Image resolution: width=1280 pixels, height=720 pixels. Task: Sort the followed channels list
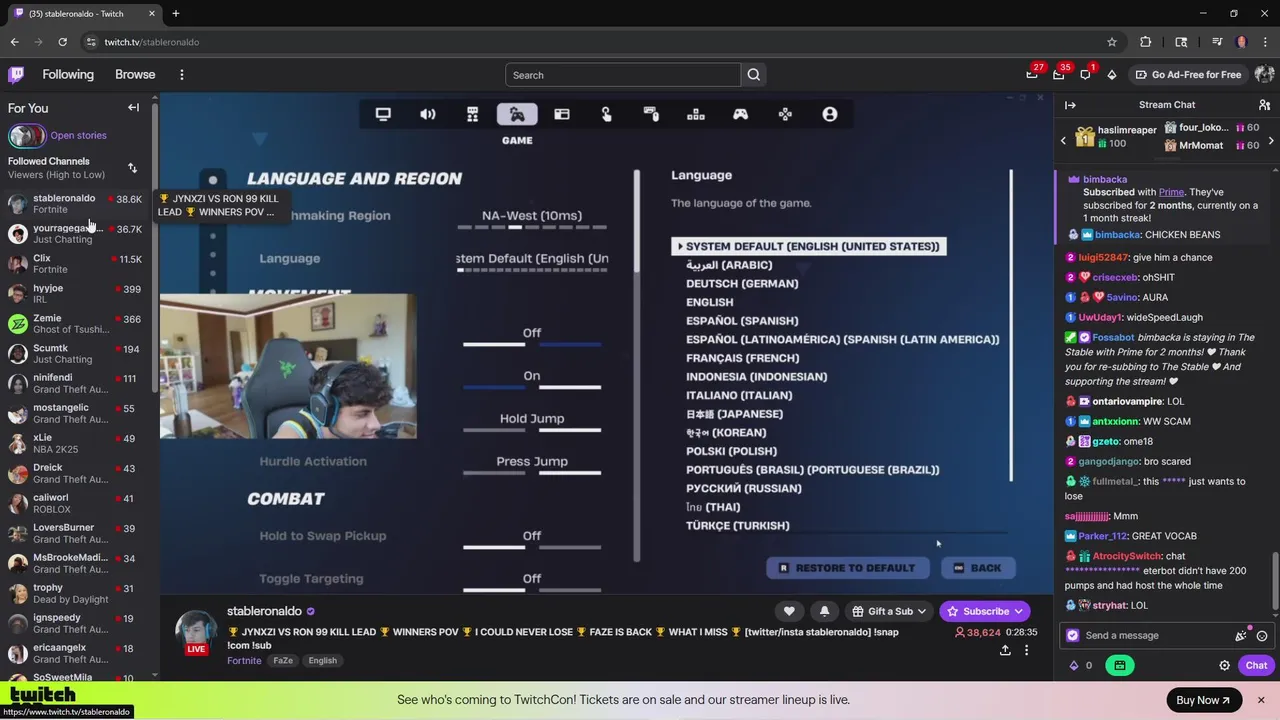pyautogui.click(x=132, y=168)
